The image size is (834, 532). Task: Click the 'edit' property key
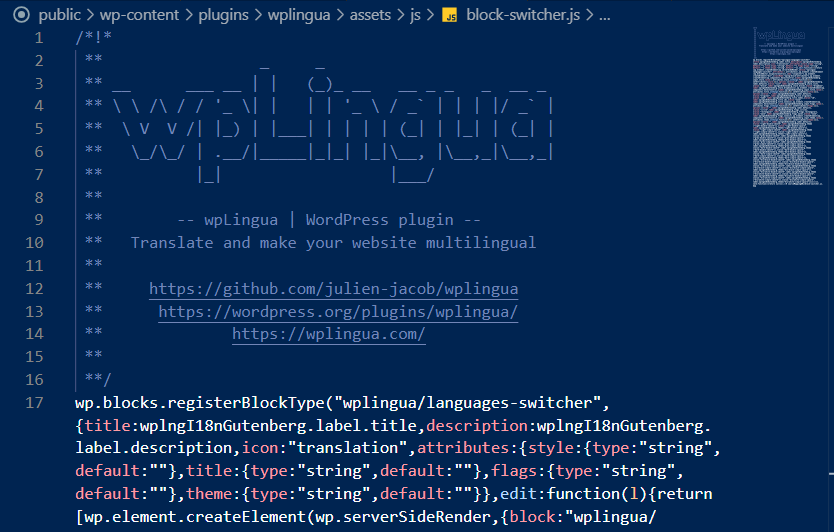[x=518, y=494]
